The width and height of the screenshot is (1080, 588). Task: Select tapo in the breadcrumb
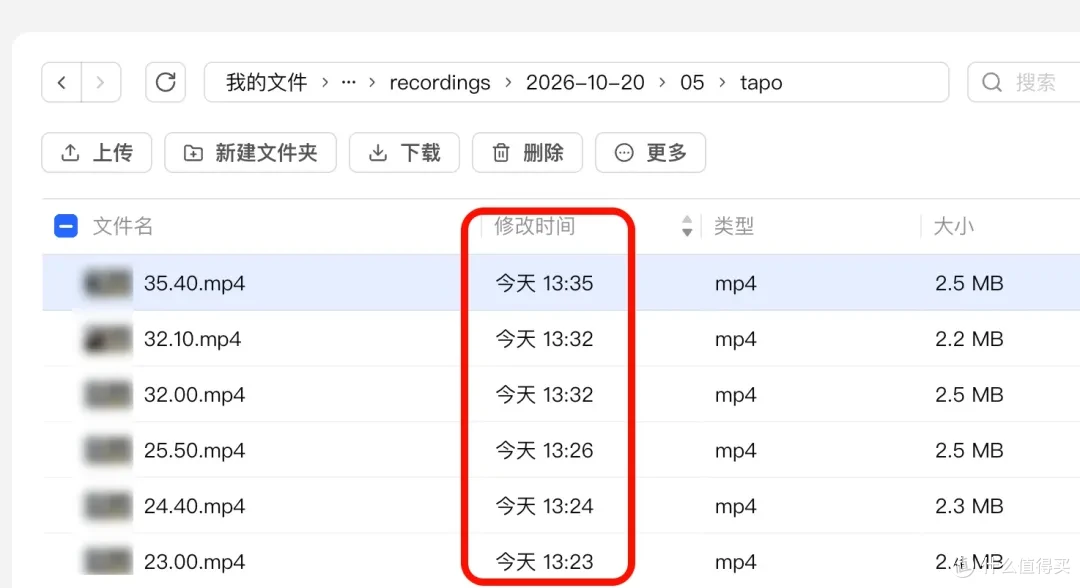tap(761, 83)
